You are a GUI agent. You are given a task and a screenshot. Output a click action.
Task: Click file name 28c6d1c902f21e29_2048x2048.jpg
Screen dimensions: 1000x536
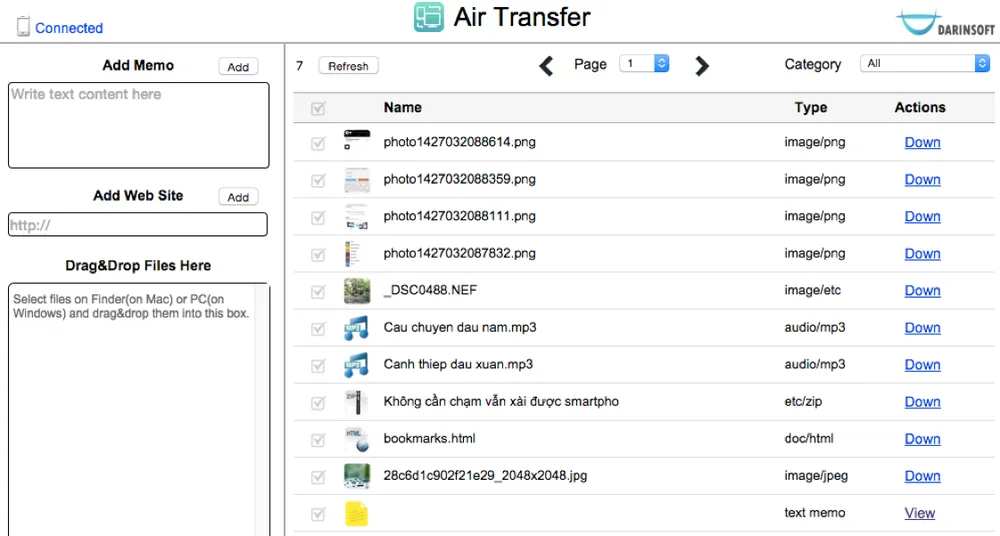click(485, 475)
